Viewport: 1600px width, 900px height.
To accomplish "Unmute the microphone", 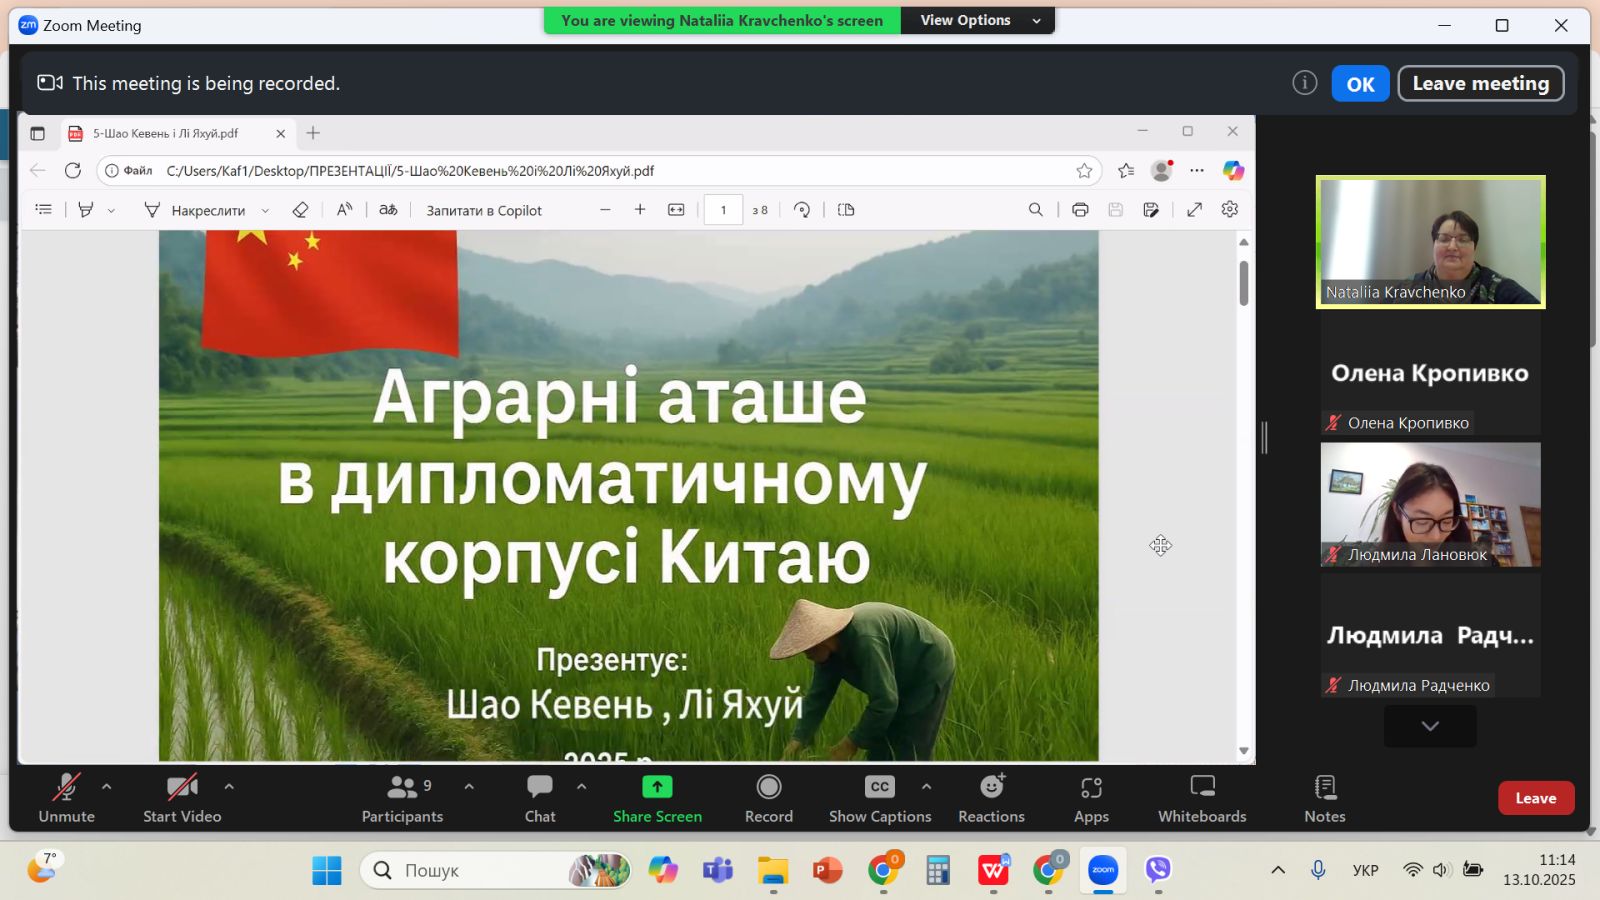I will (x=66, y=798).
